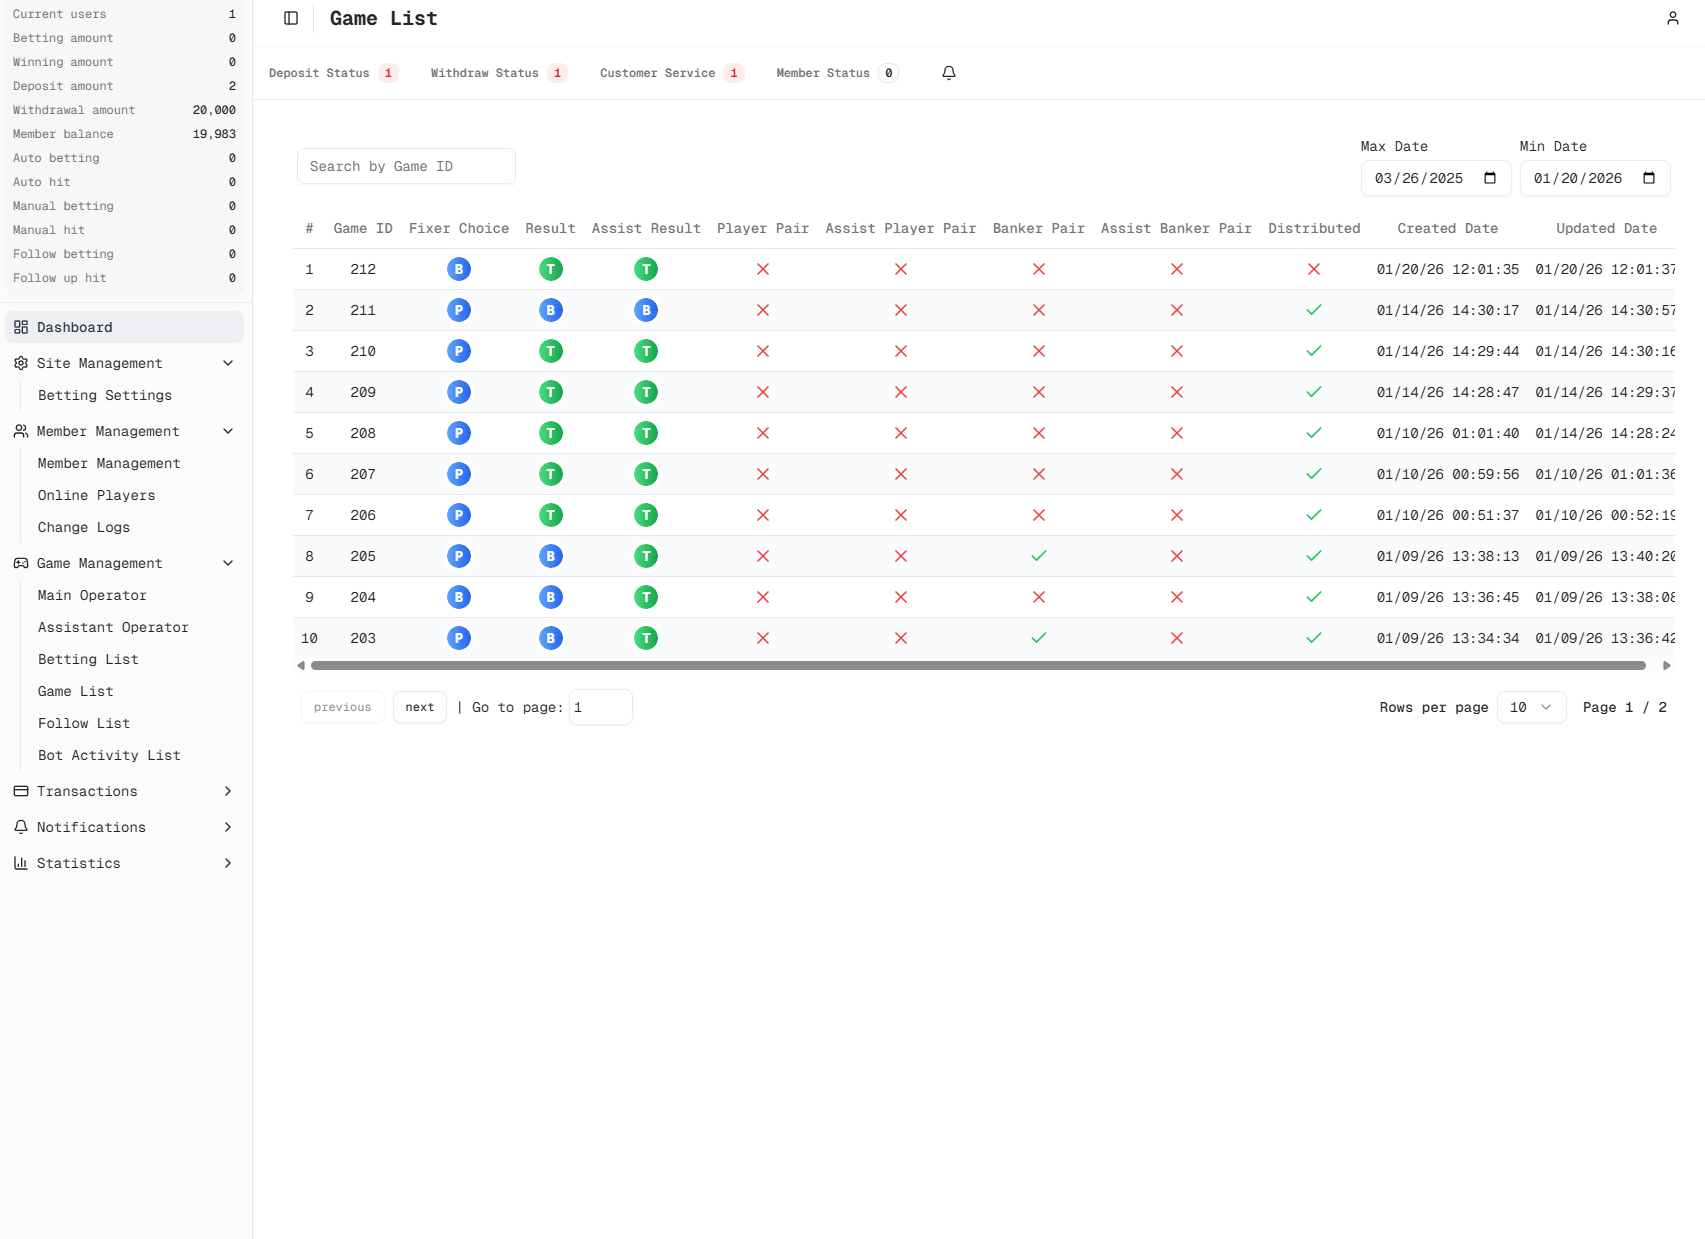Click the Distributed status mark for game 212
1705x1239 pixels.
(1313, 269)
